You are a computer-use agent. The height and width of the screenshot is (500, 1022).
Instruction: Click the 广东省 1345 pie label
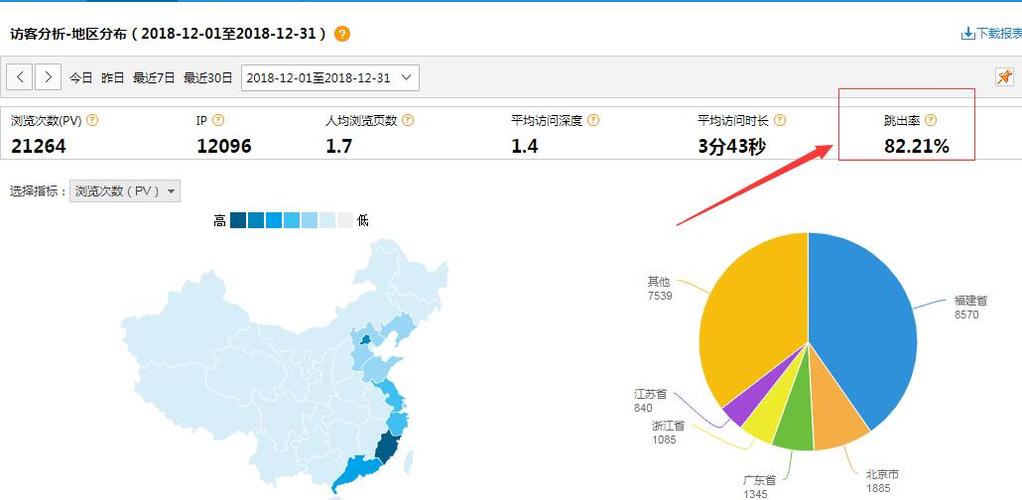tap(759, 487)
